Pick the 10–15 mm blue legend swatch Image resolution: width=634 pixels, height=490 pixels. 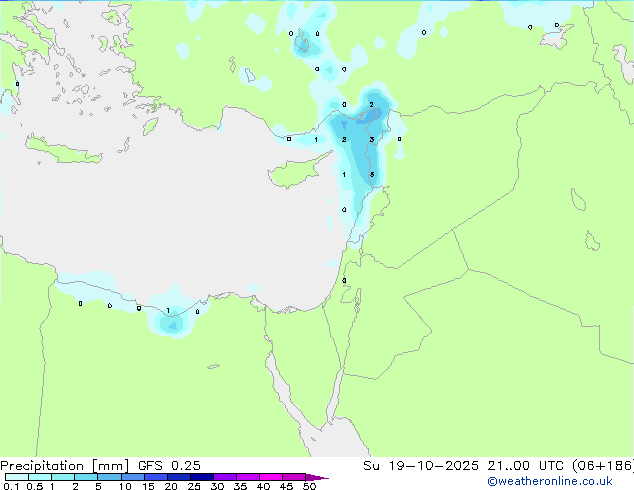[x=132, y=477]
